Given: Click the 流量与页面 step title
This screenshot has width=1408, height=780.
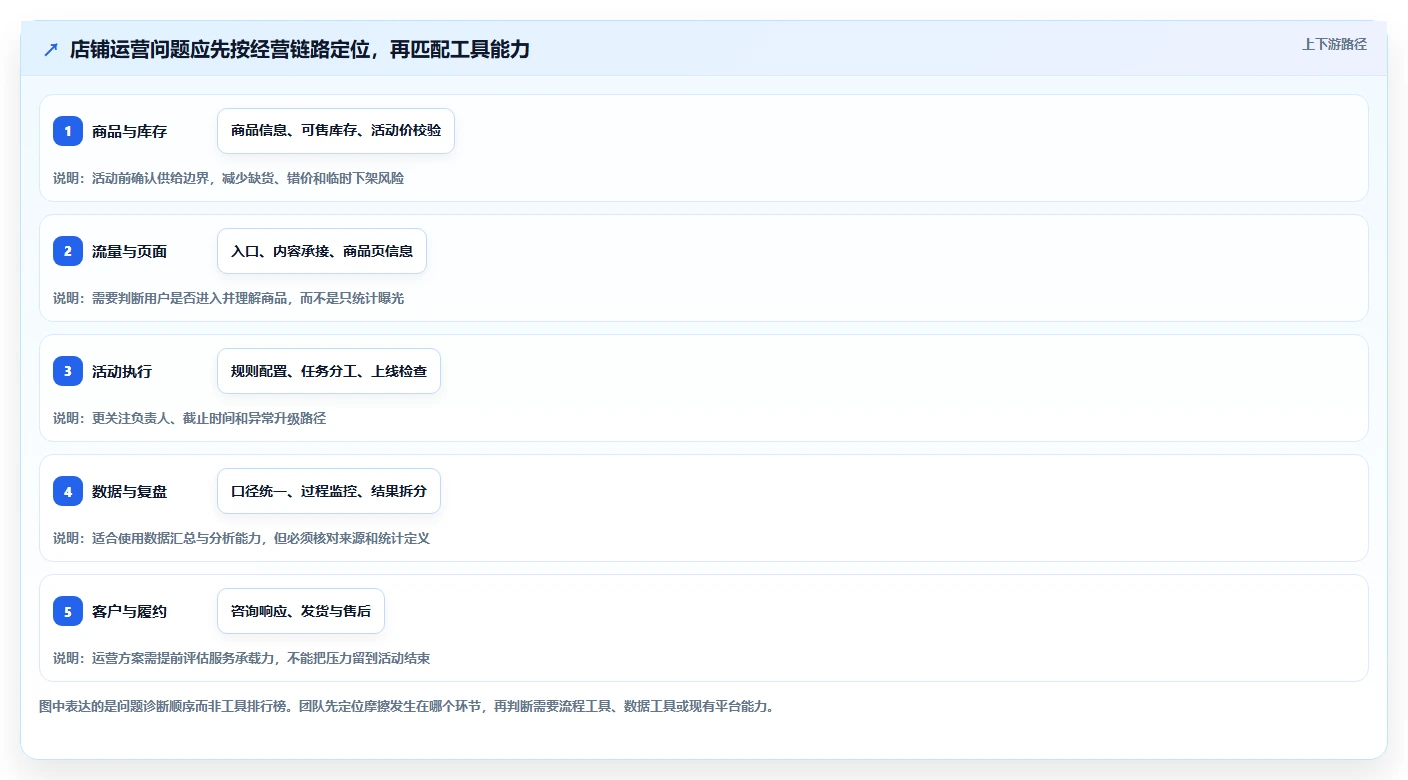Looking at the screenshot, I should point(129,251).
